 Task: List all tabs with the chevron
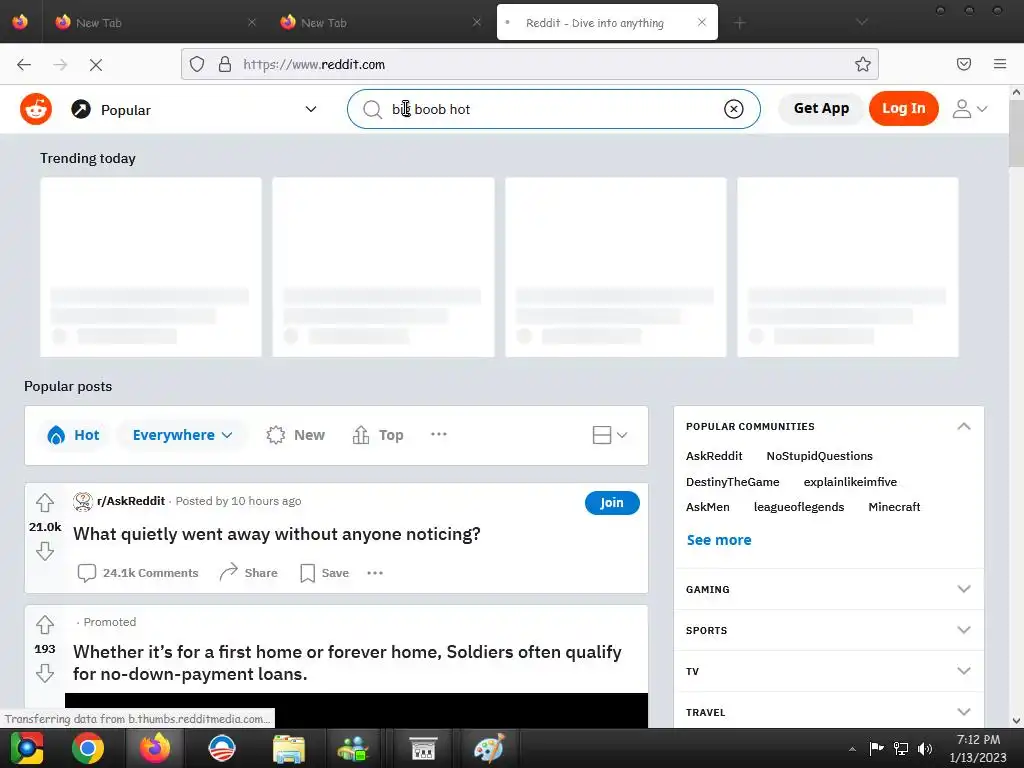tap(862, 22)
